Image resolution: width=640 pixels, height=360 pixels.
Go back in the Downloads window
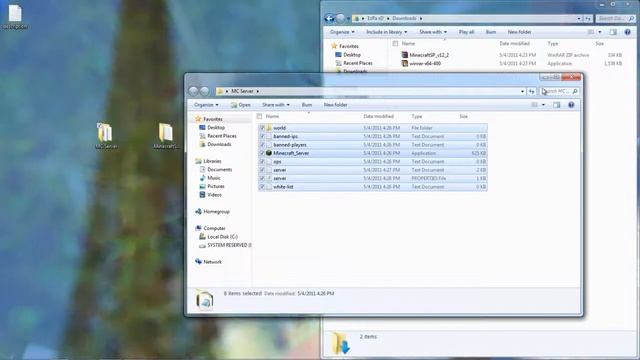point(329,18)
